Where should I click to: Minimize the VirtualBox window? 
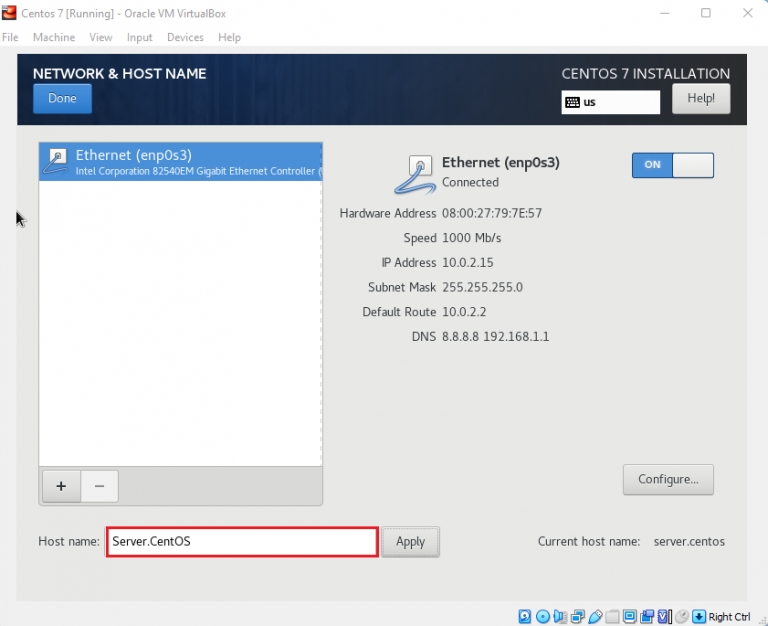pyautogui.click(x=665, y=13)
